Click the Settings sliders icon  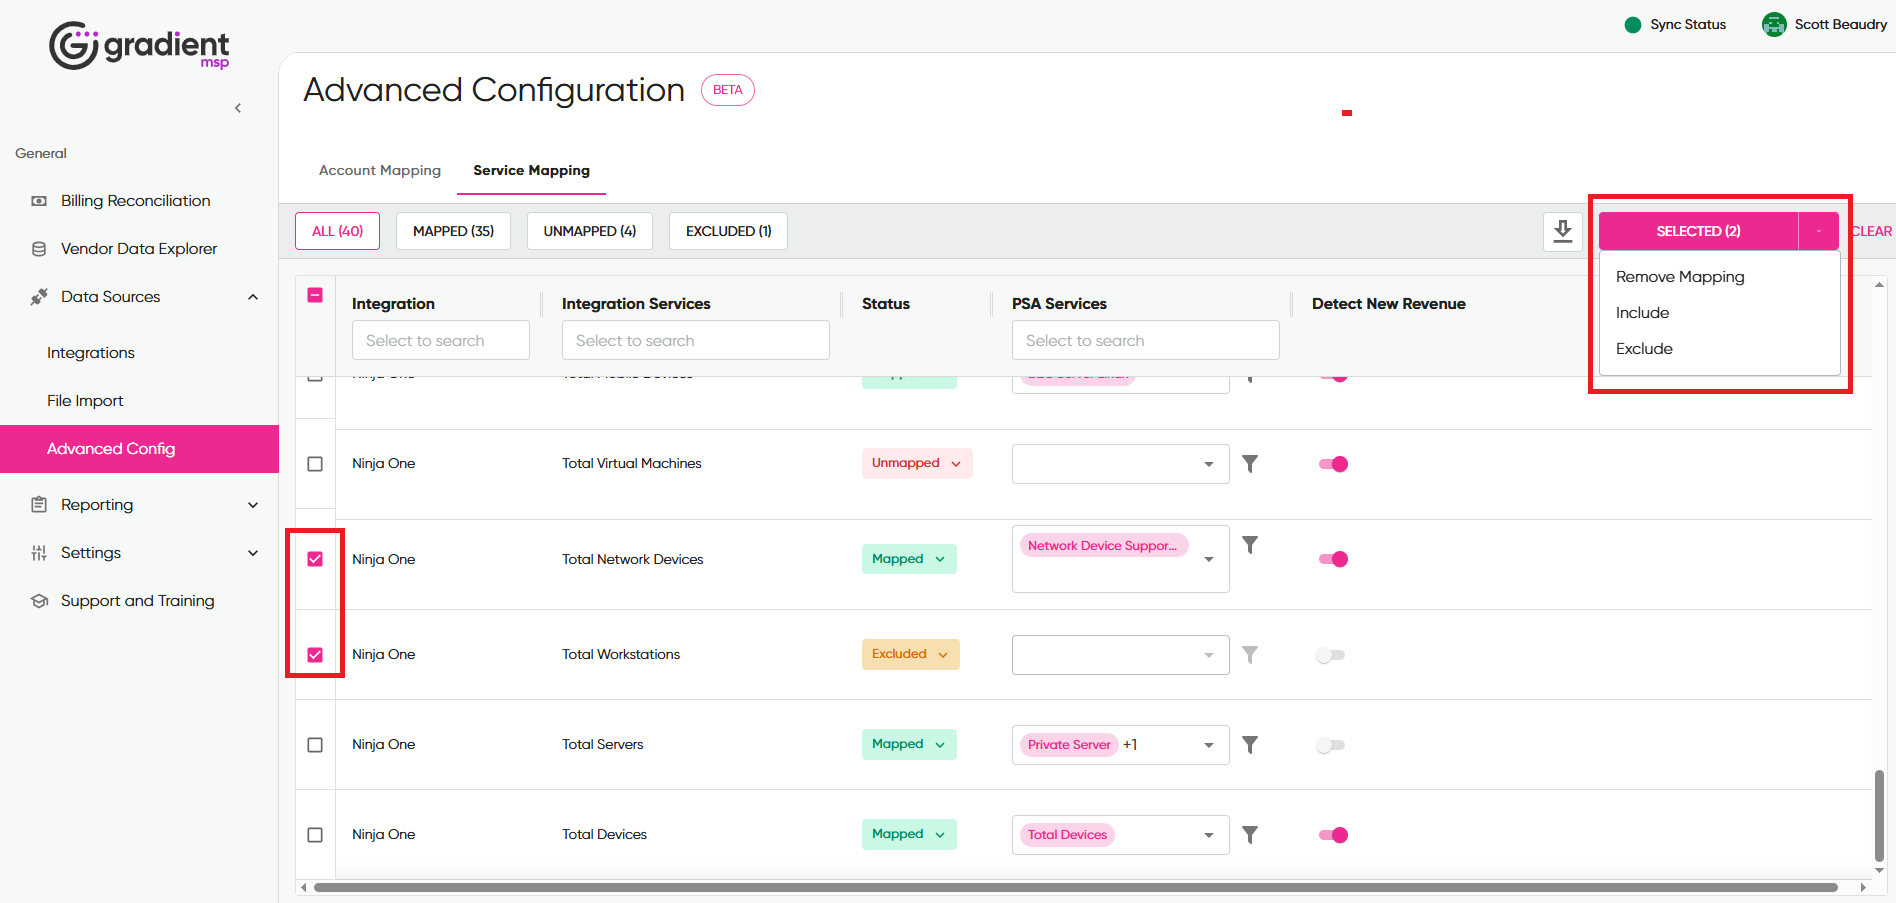coord(39,553)
